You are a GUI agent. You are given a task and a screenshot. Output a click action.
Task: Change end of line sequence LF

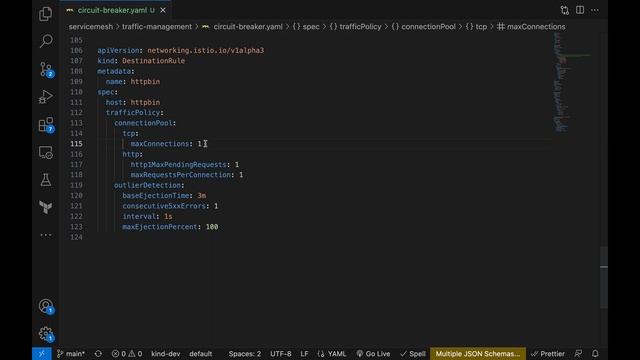pos(304,353)
